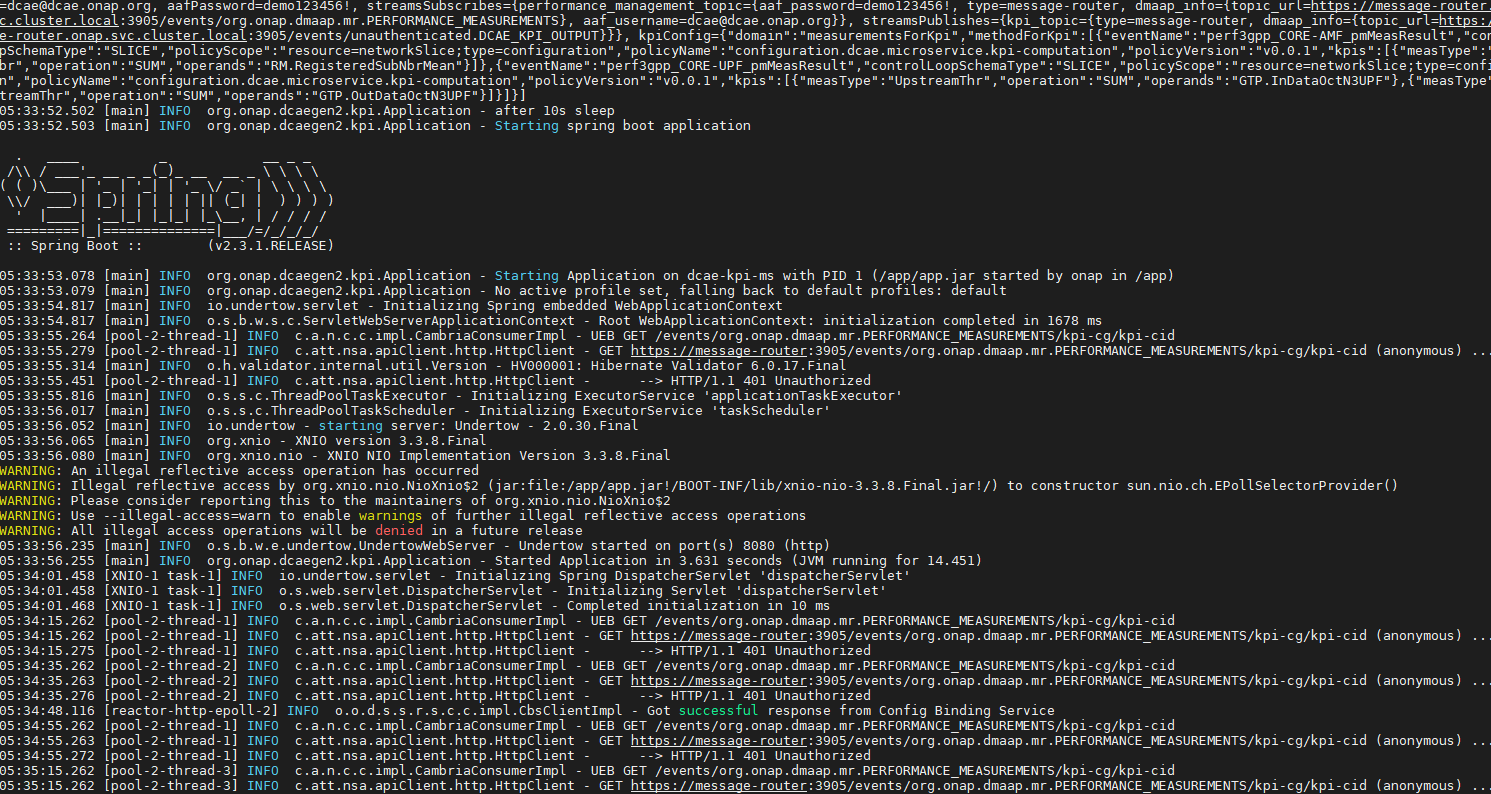The width and height of the screenshot is (1491, 794).
Task: Open the message-router link logged at 05:34:55.263
Action: tap(719, 741)
